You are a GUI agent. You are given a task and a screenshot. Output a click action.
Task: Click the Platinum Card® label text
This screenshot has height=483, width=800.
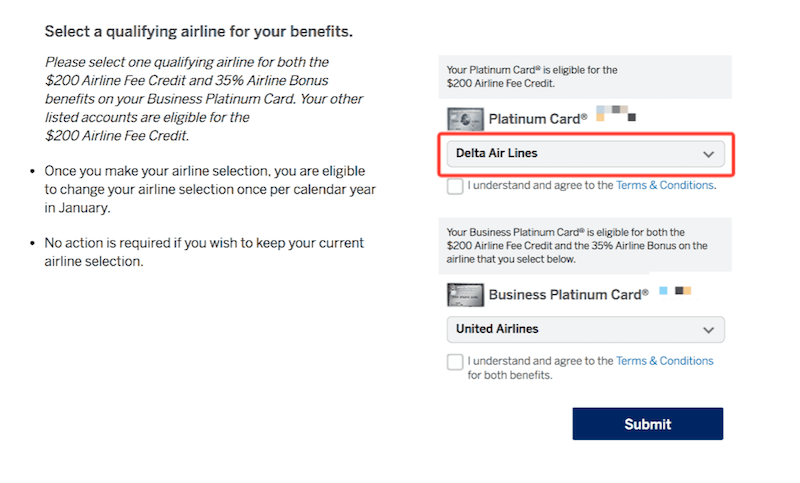538,119
